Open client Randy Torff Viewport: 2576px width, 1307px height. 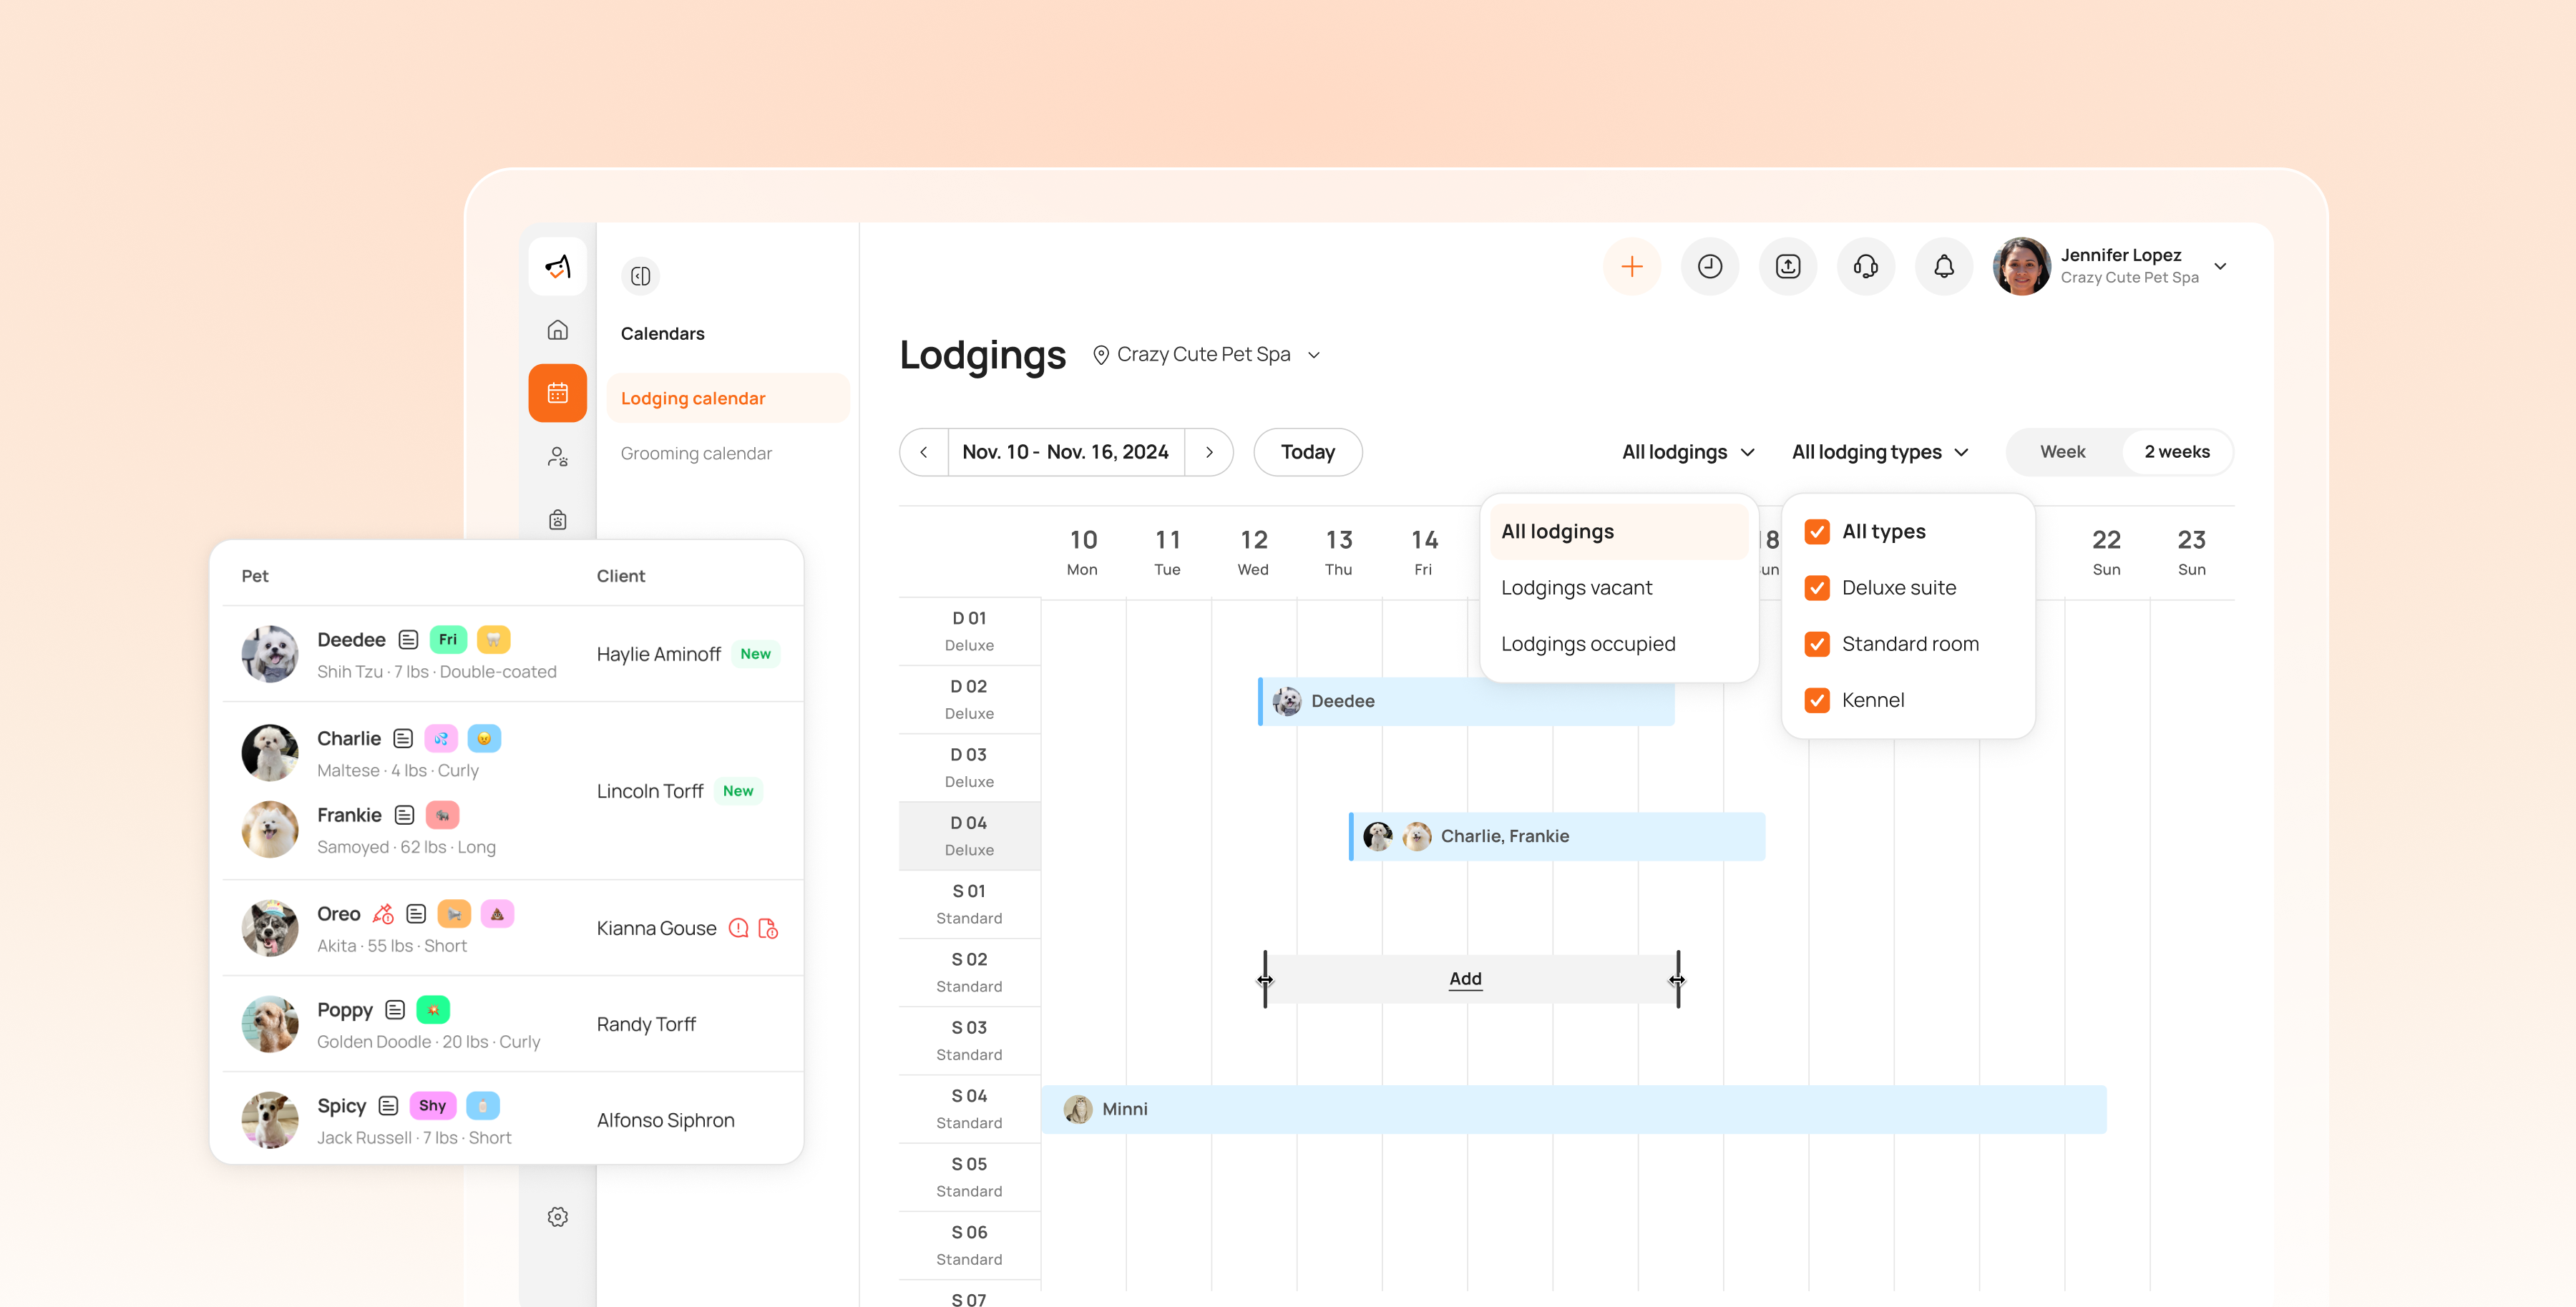[646, 1024]
